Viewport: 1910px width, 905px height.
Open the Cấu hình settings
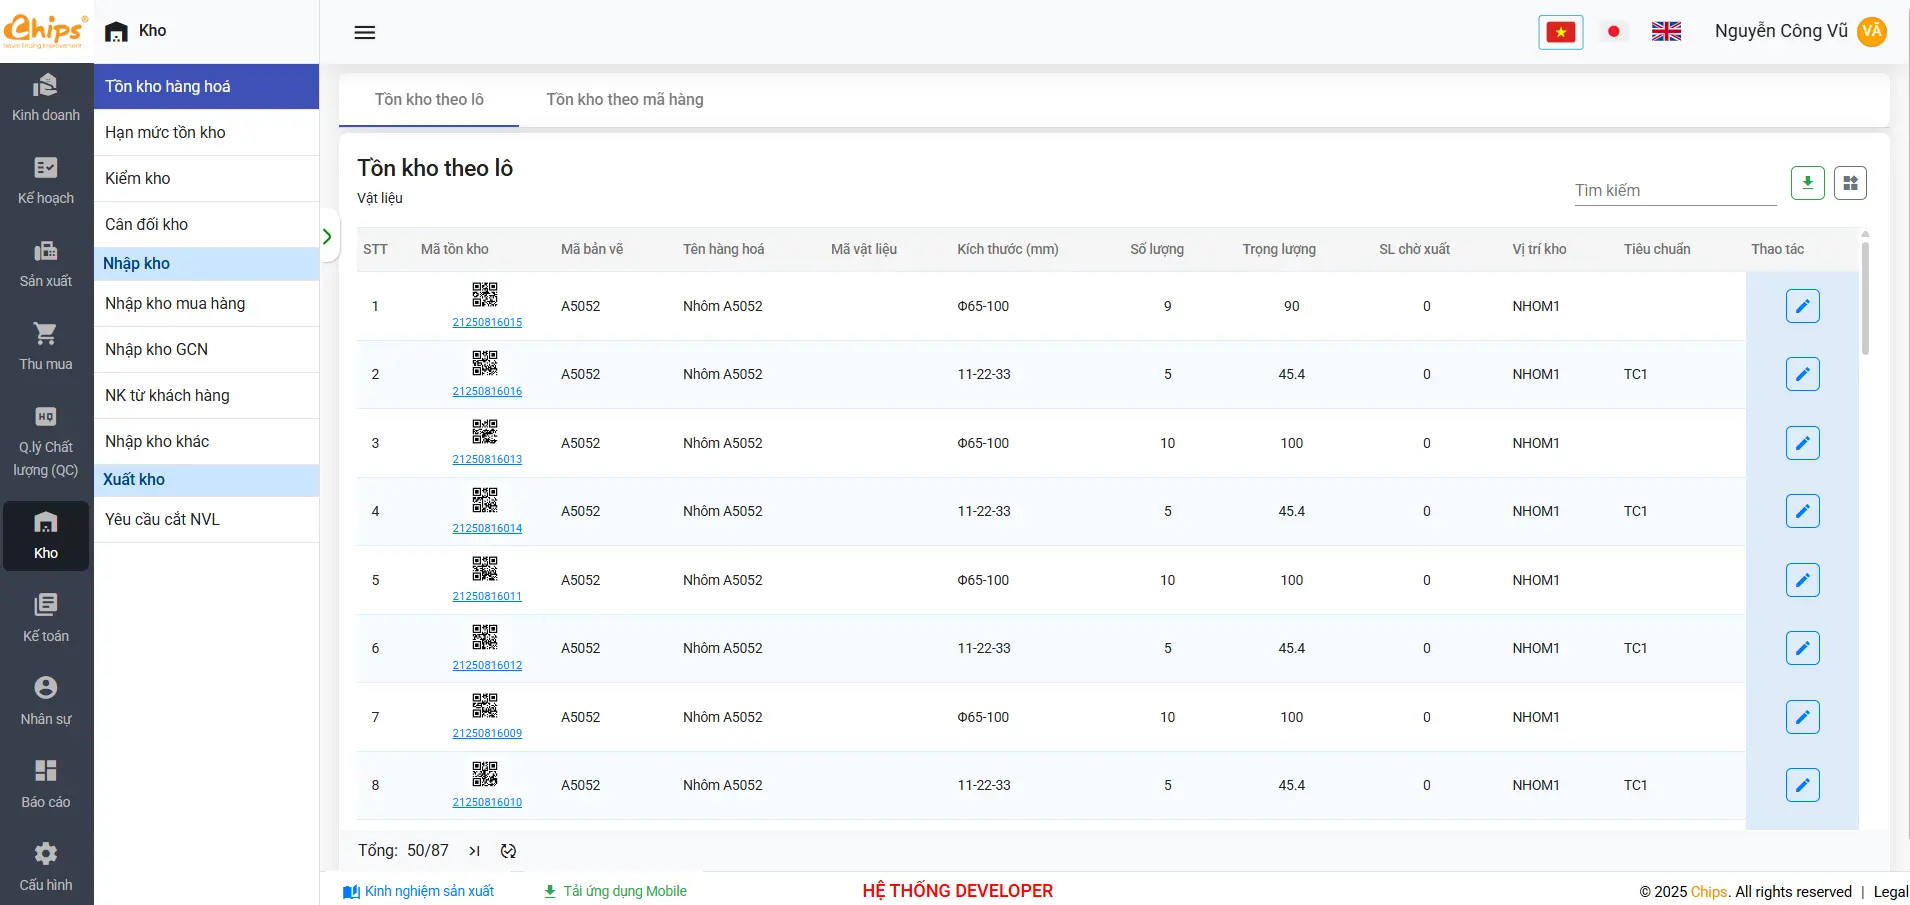[x=46, y=868]
